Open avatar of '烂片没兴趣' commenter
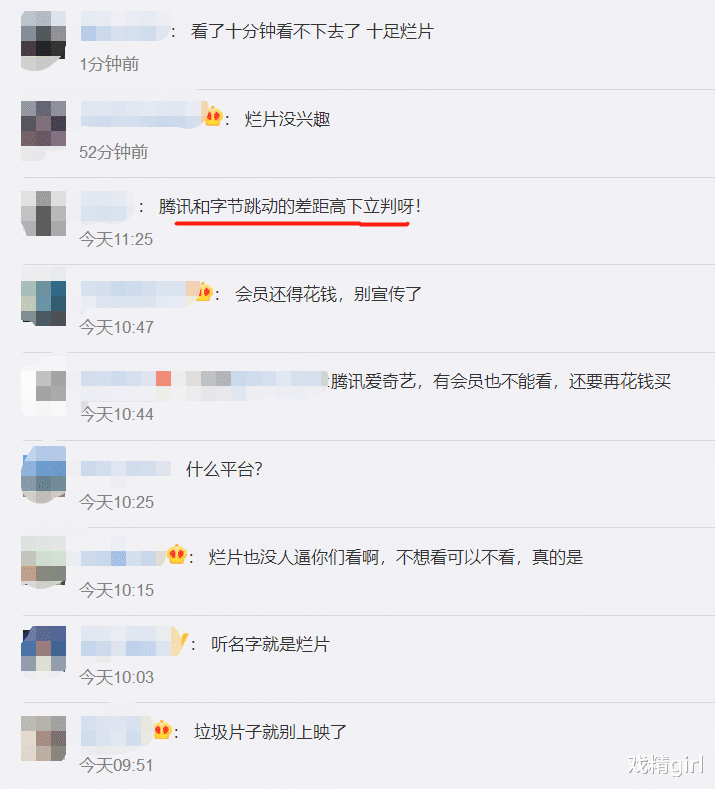Viewport: 715px width, 789px height. coord(43,130)
